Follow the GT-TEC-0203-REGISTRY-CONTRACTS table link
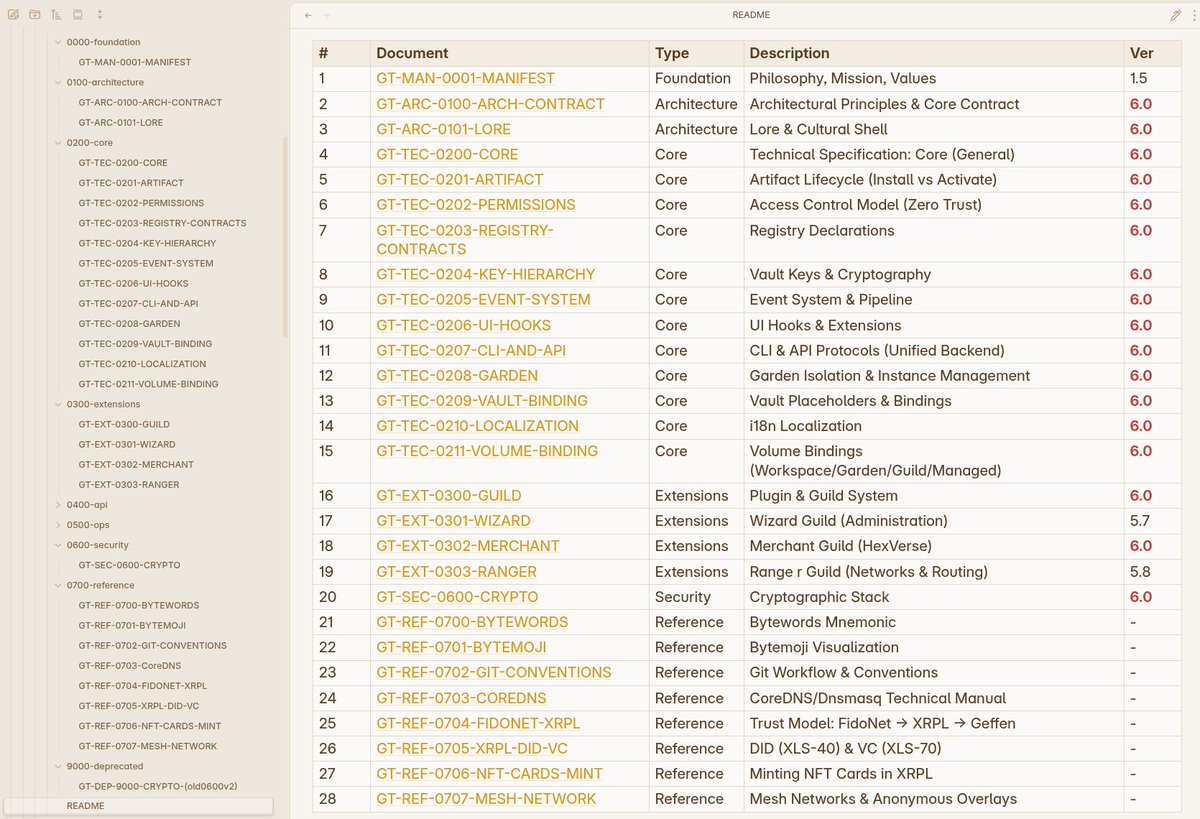Image resolution: width=1200 pixels, height=819 pixels. point(465,240)
